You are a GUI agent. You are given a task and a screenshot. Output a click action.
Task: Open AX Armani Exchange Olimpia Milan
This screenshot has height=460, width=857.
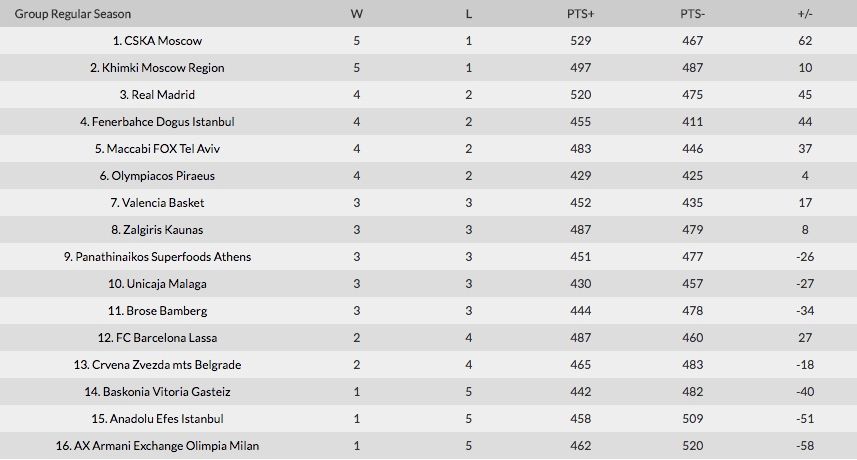click(x=164, y=446)
